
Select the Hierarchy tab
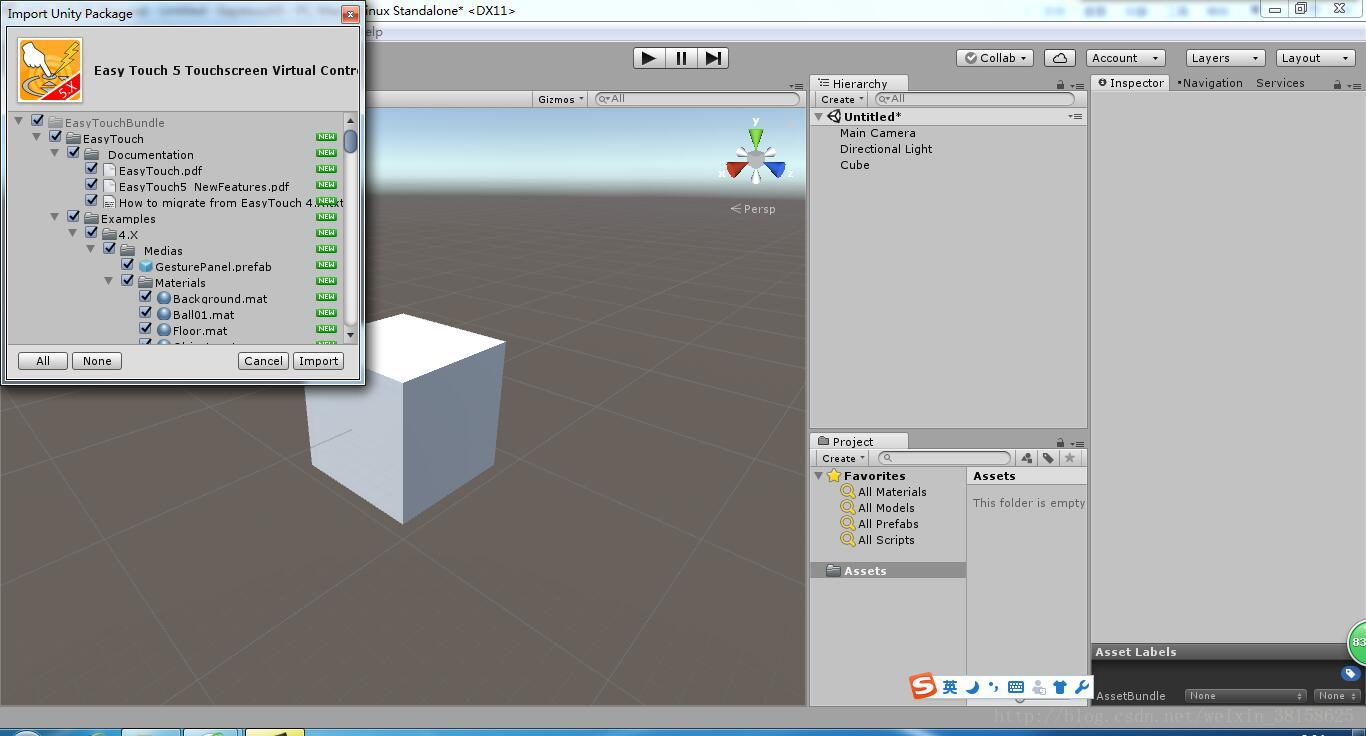click(859, 84)
